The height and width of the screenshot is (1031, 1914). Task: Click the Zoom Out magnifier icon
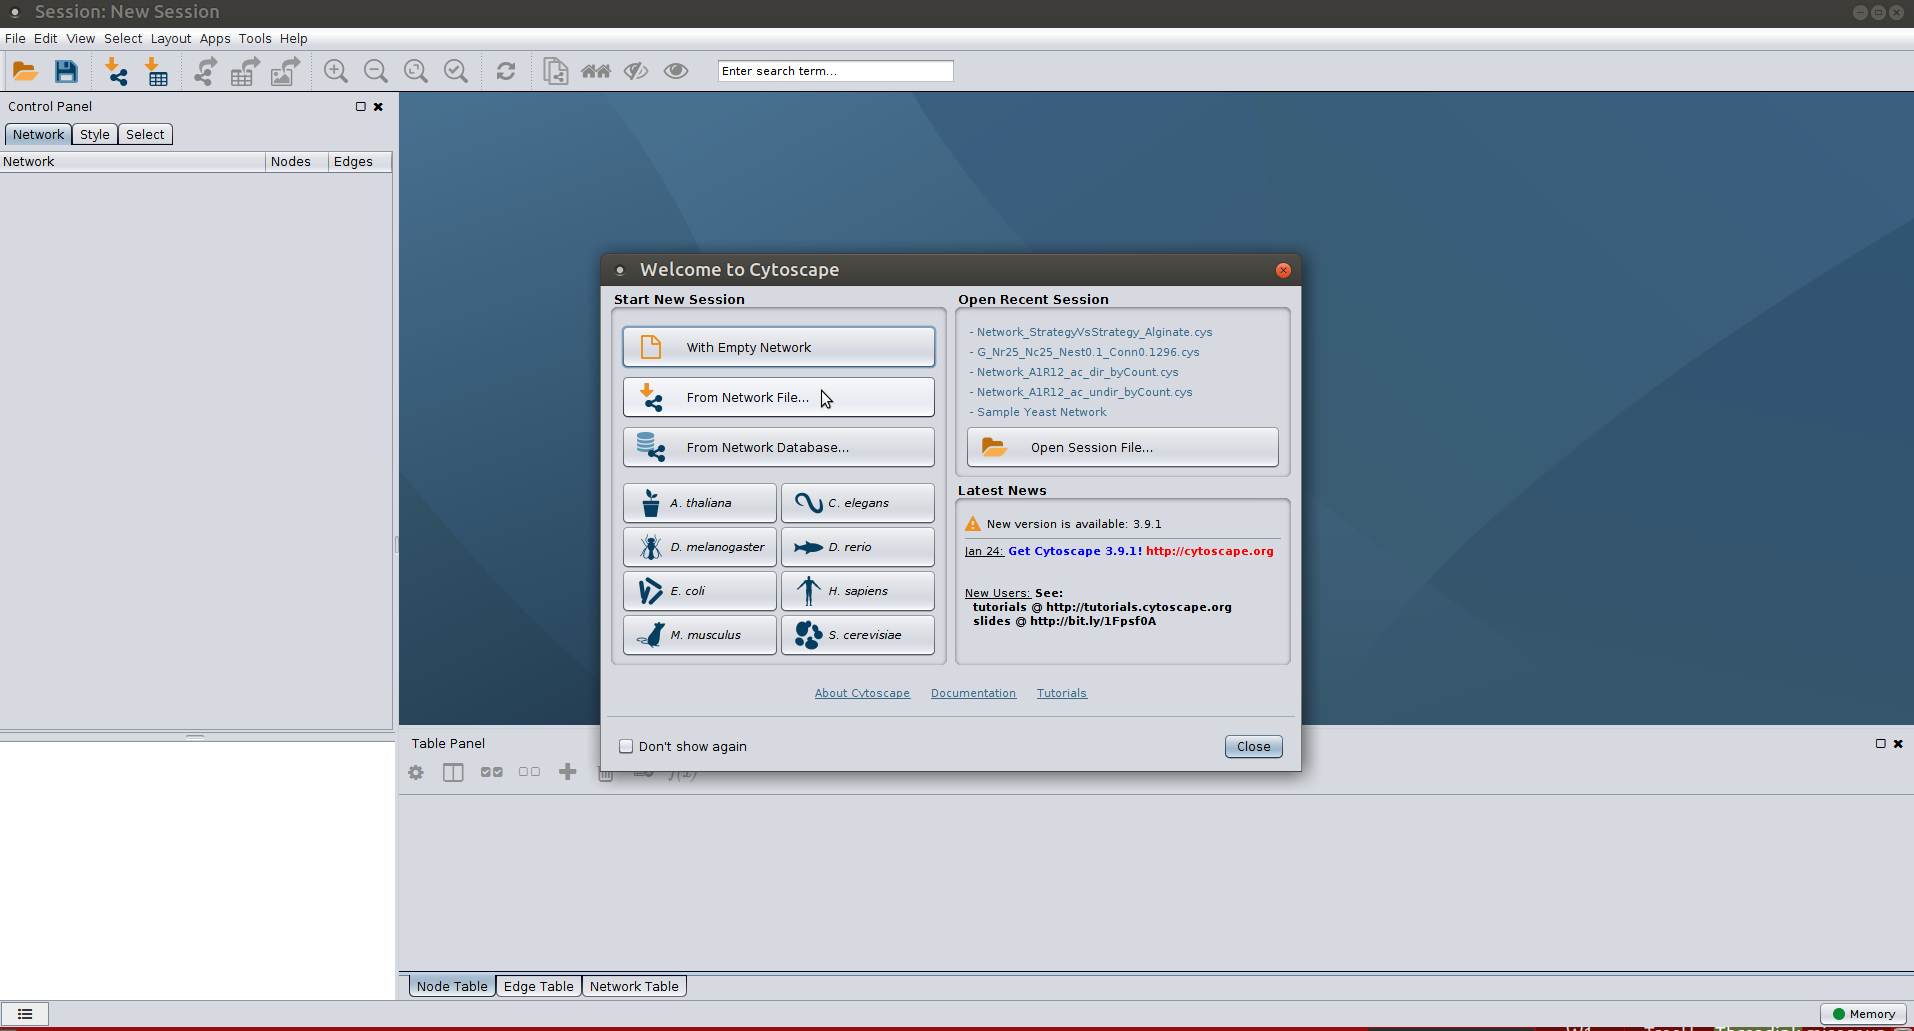[x=376, y=71]
